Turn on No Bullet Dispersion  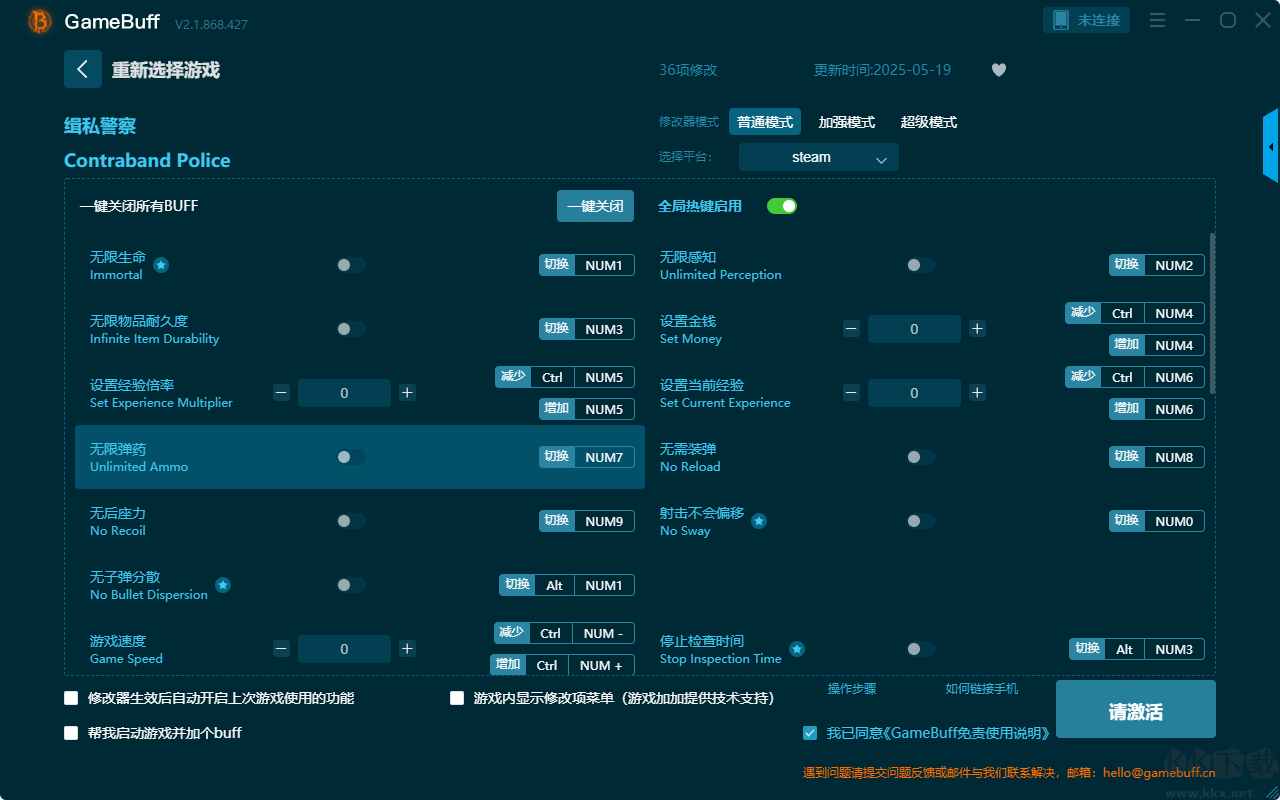click(351, 585)
